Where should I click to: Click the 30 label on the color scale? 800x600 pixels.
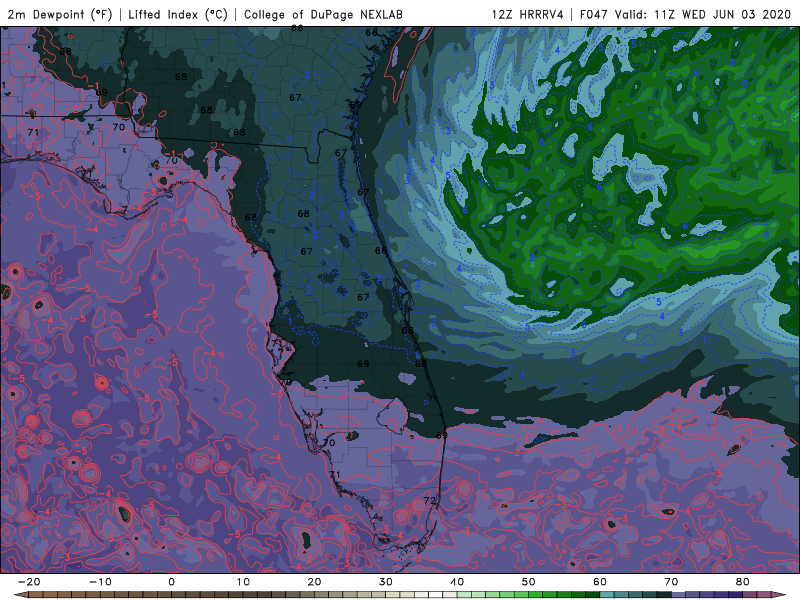[386, 582]
